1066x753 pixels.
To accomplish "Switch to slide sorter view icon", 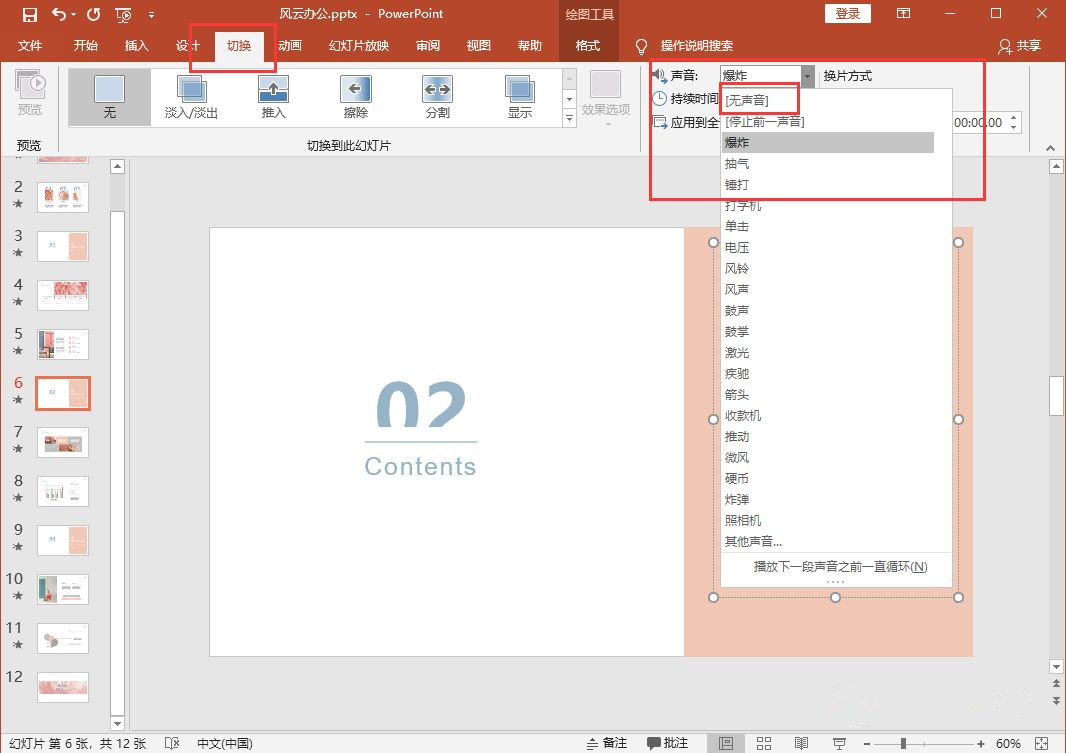I will pos(763,743).
